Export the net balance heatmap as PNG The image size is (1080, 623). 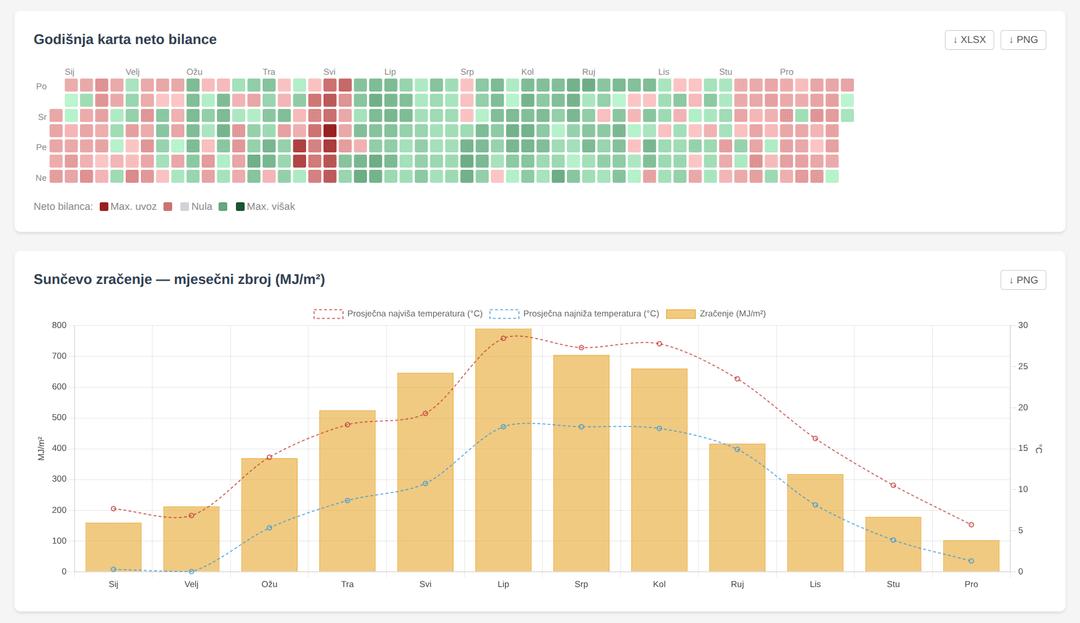point(1023,40)
